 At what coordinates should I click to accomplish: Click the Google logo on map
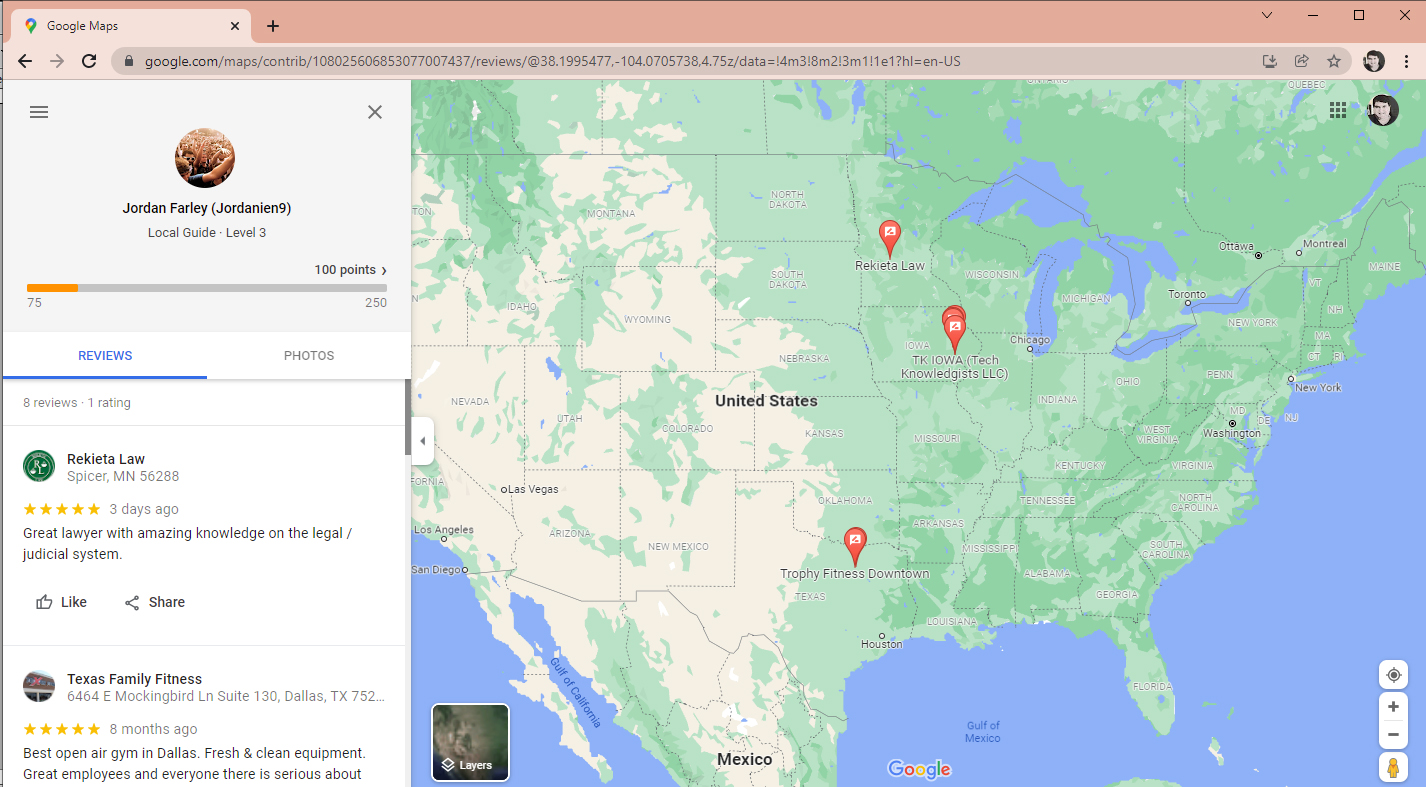click(919, 769)
